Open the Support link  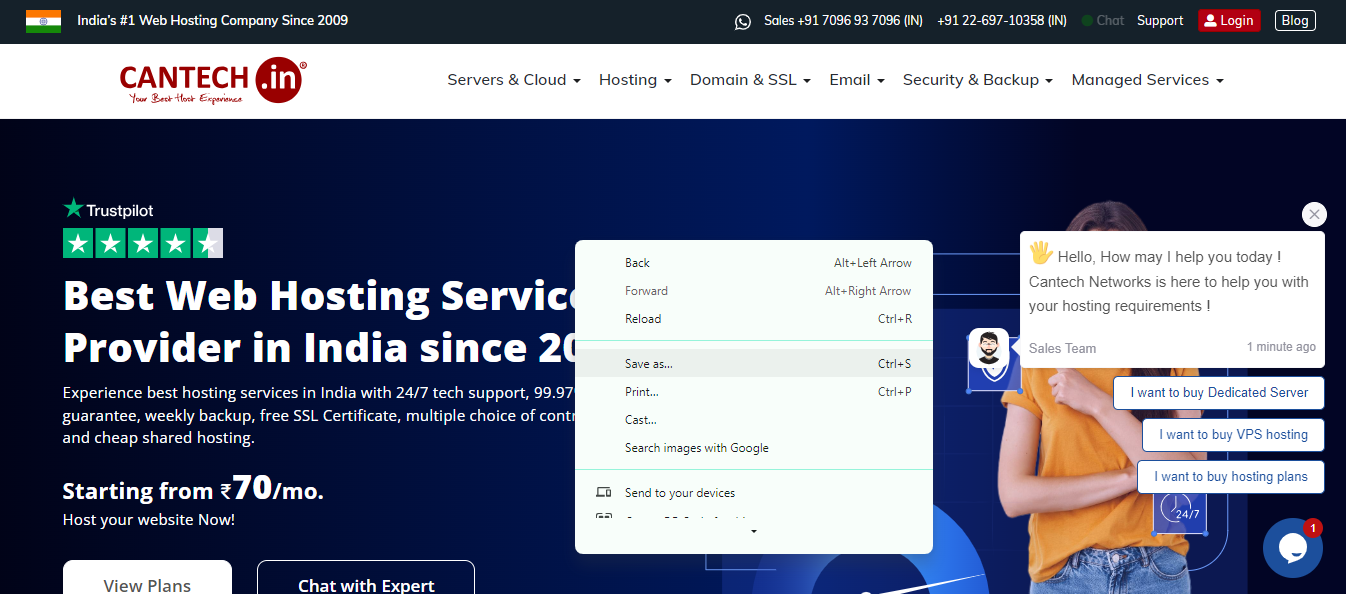[x=1160, y=20]
